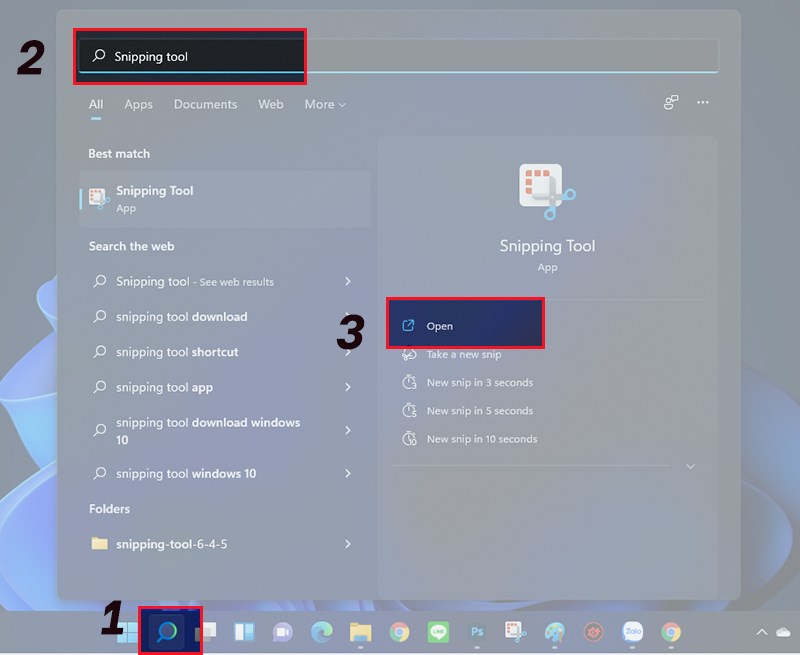This screenshot has width=800, height=655.
Task: Expand arrow for Snipping tool web results
Action: [x=348, y=281]
